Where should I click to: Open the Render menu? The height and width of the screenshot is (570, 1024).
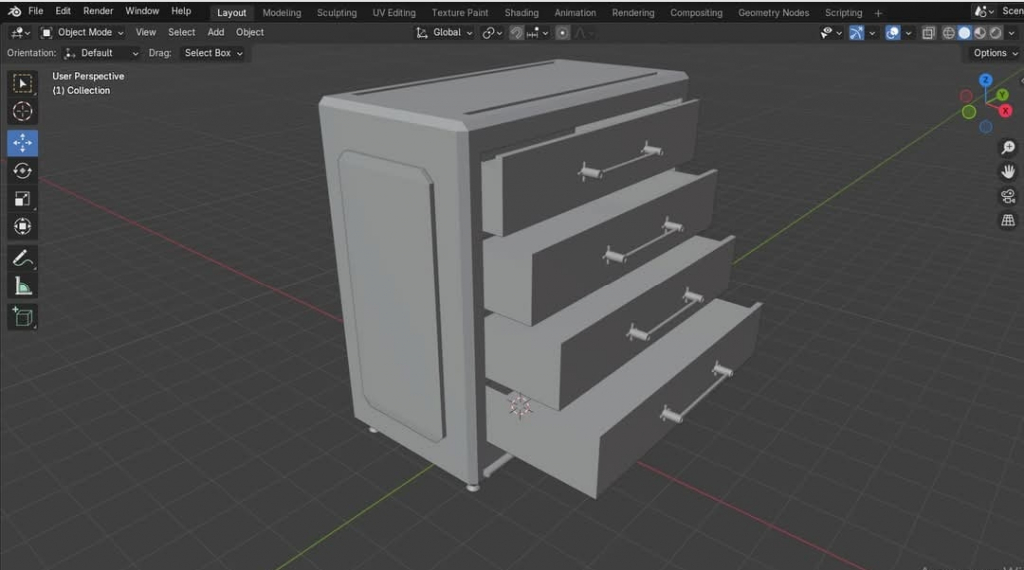(98, 11)
